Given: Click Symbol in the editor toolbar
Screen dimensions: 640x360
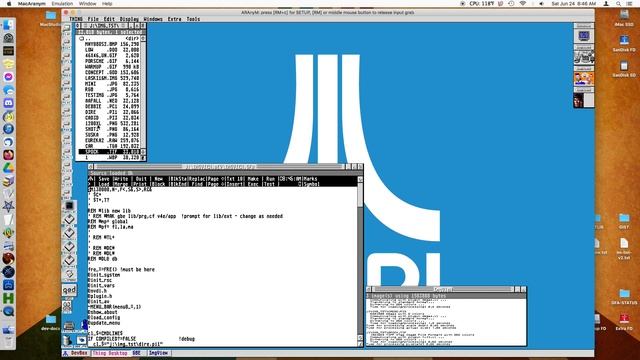Looking at the screenshot, I should click(311, 184).
